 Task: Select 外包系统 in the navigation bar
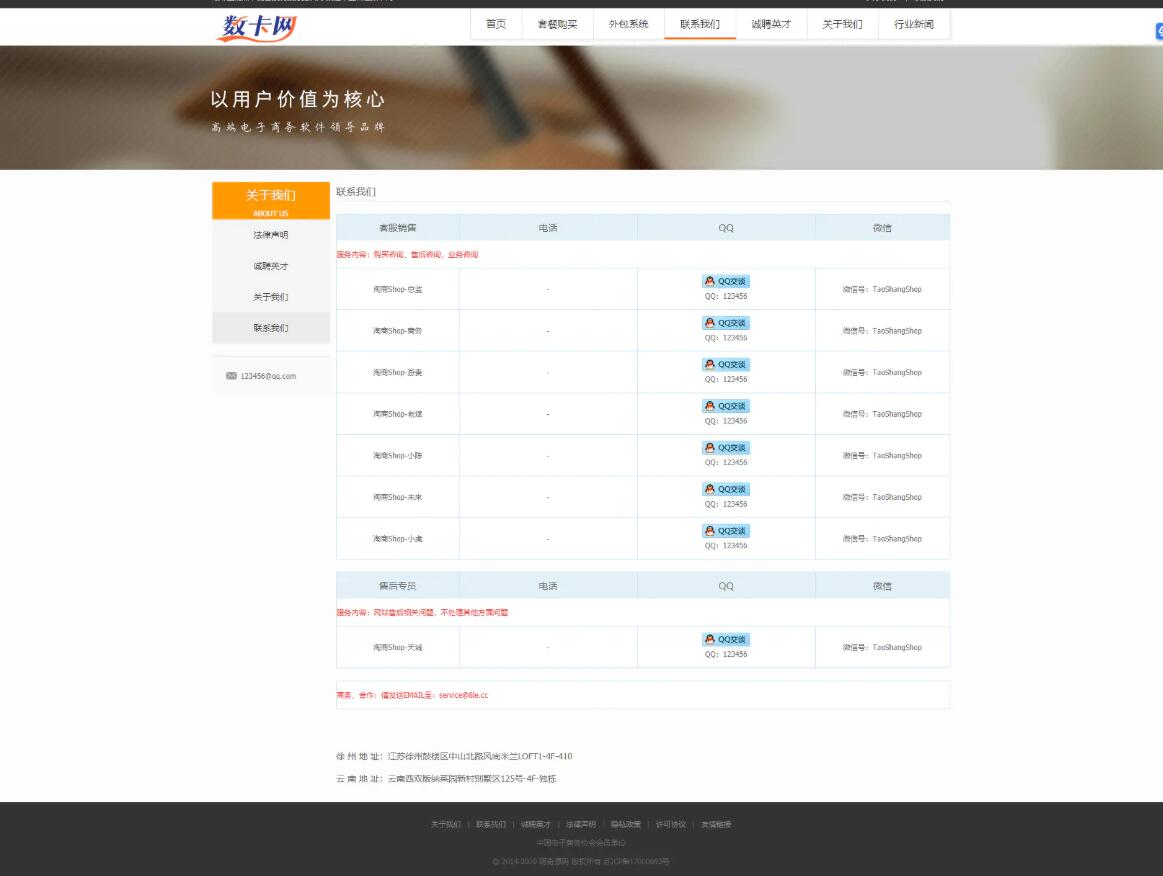tap(628, 24)
